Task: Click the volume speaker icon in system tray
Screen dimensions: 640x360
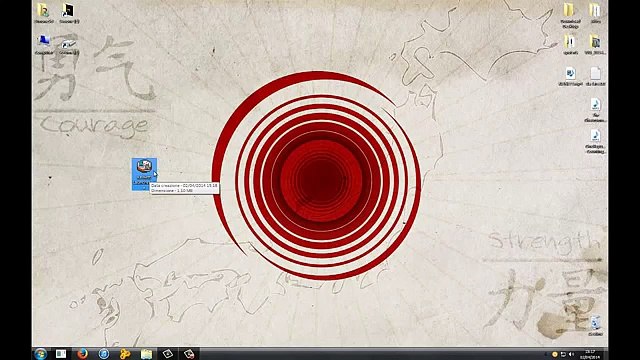Action: point(571,354)
